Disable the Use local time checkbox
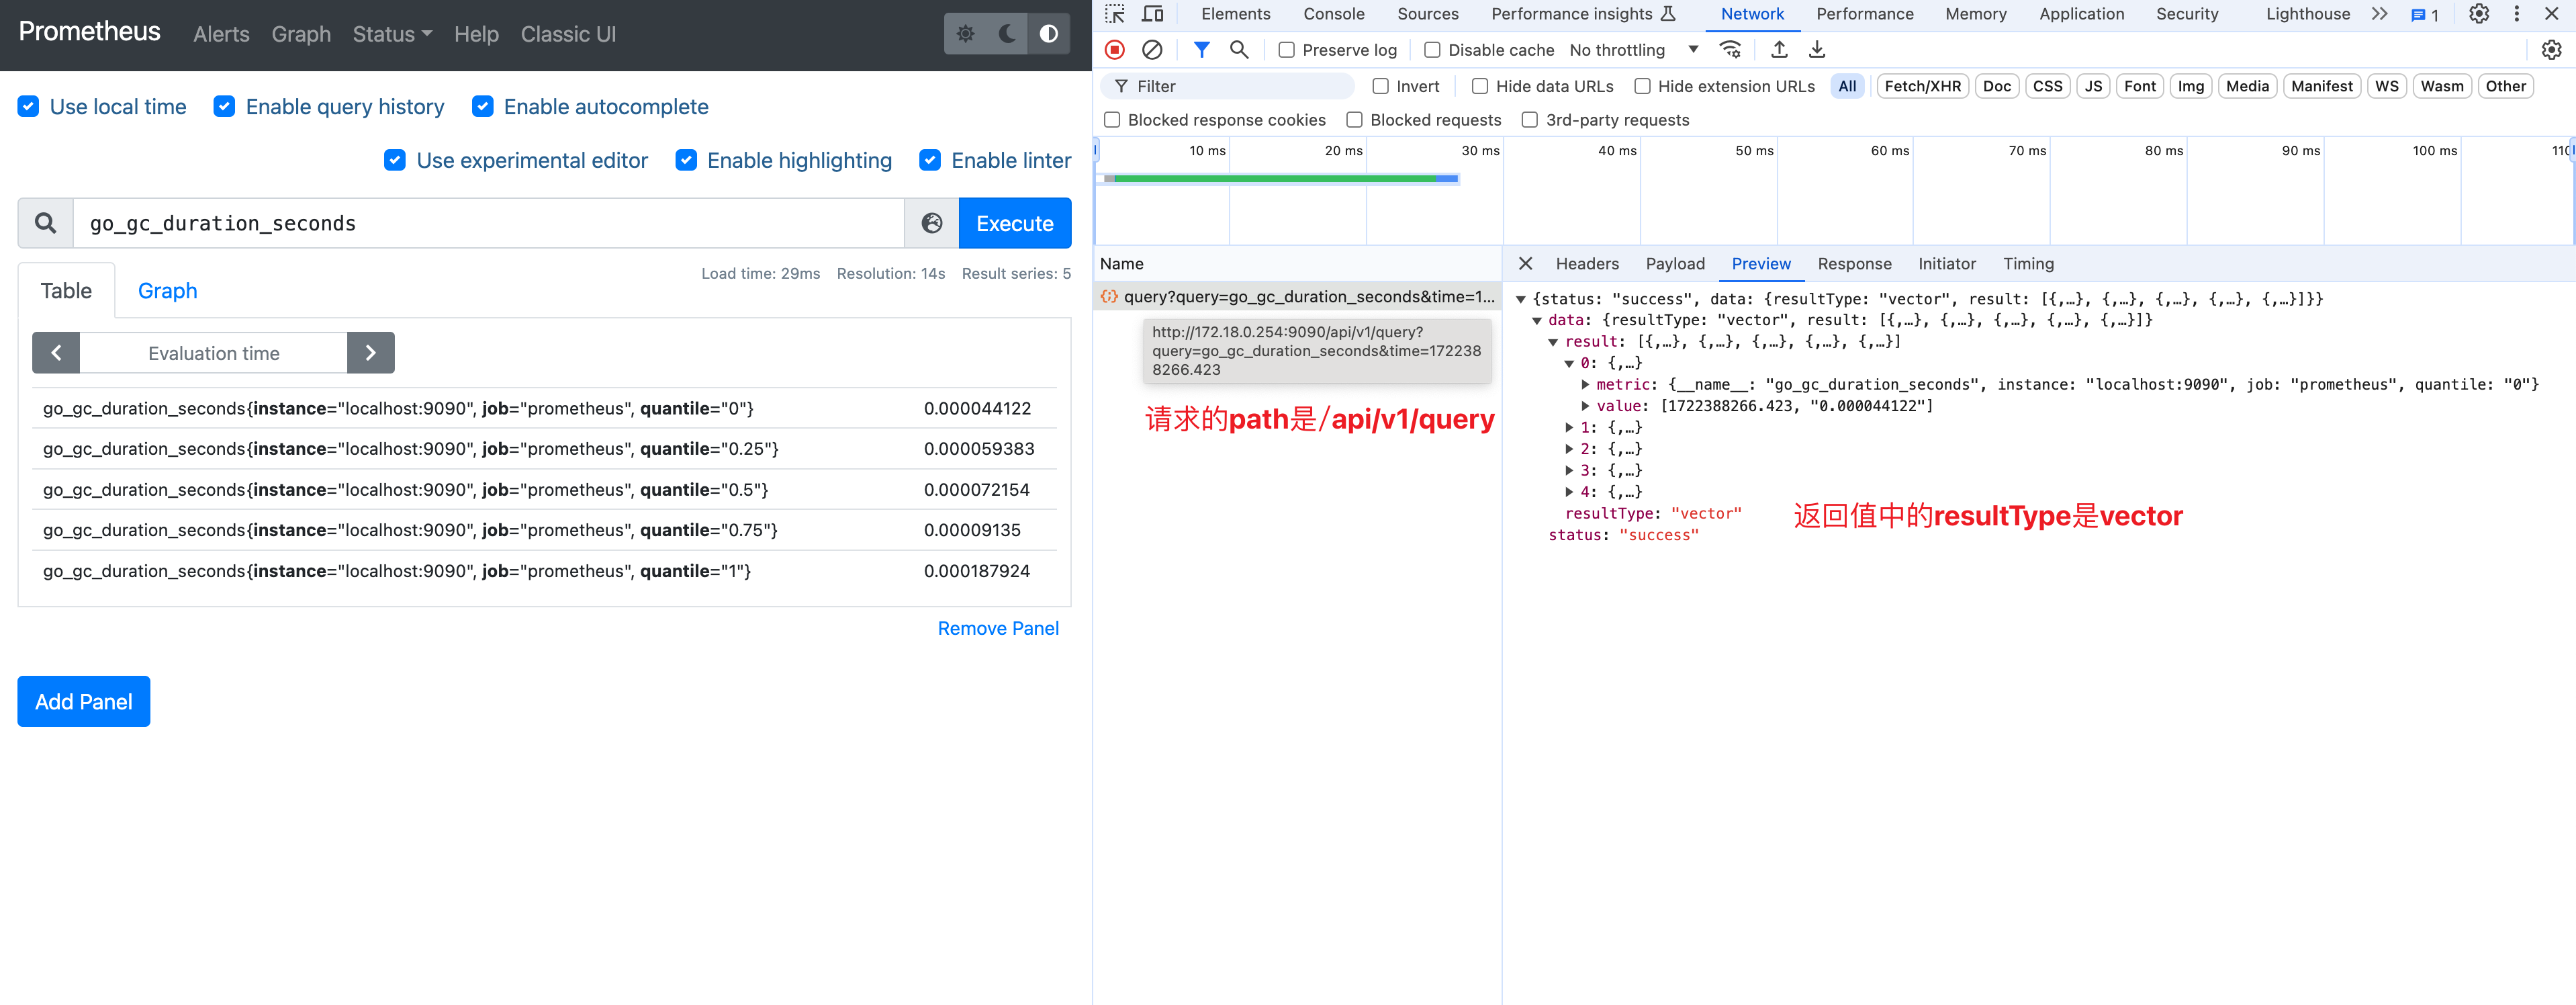Viewport: 2576px width, 1005px height. click(x=29, y=107)
